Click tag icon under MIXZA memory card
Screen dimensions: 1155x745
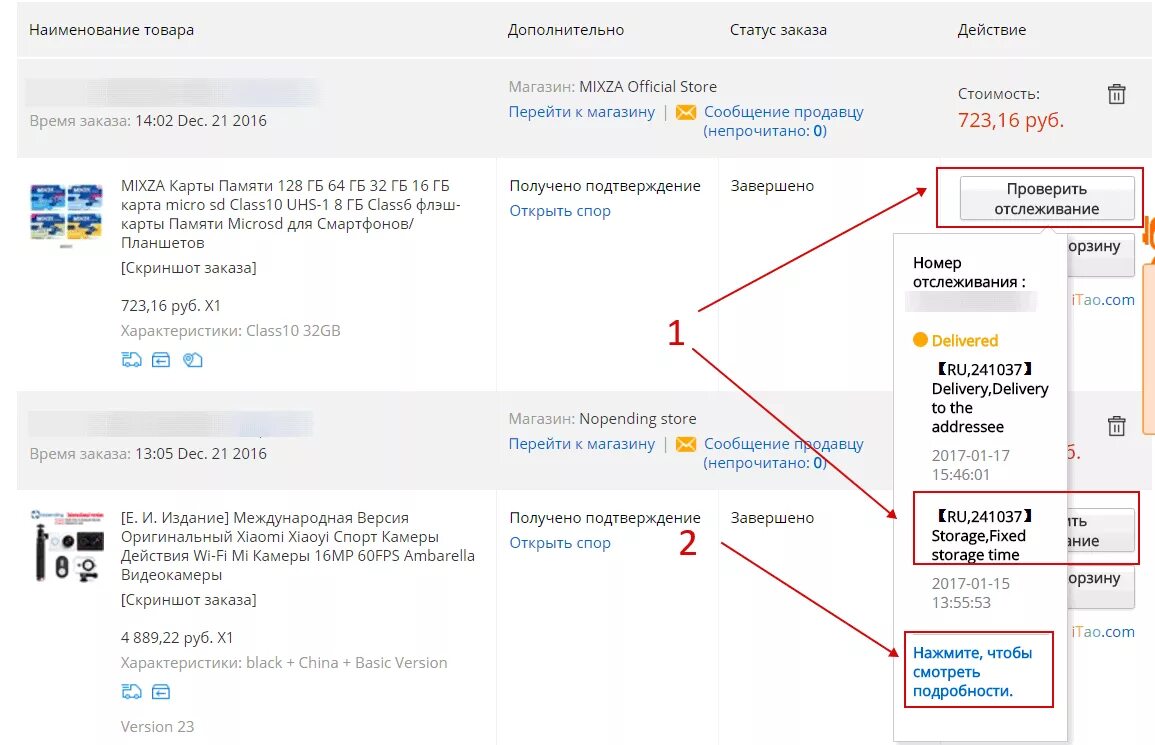pyautogui.click(x=192, y=360)
